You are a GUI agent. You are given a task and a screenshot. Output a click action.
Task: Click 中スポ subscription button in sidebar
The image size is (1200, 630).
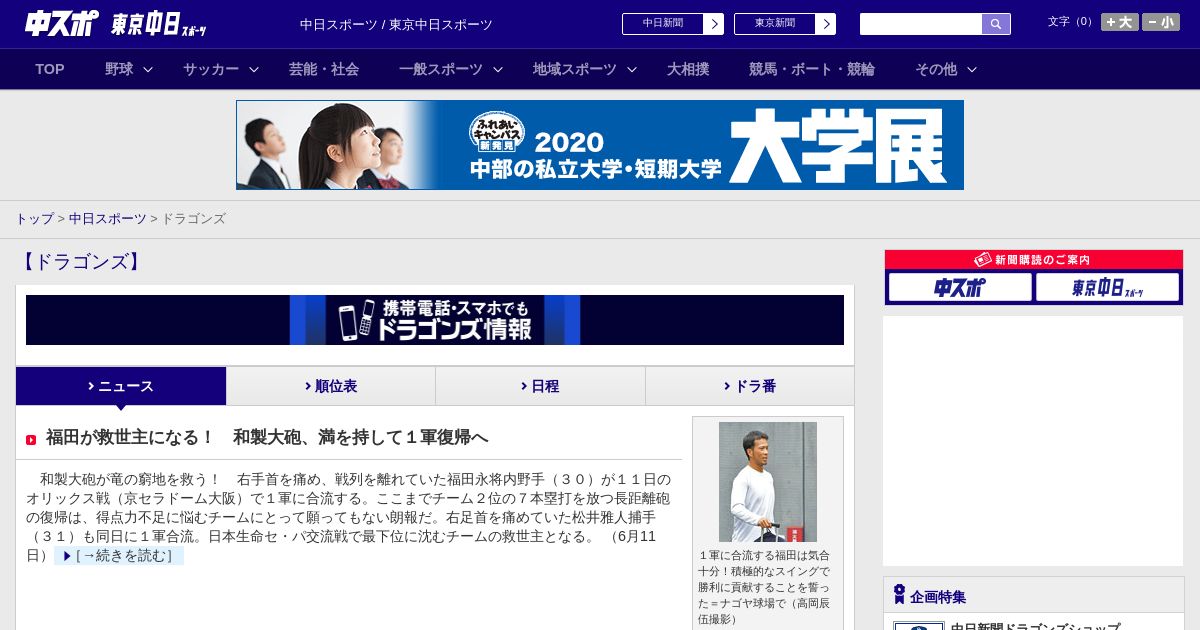pos(960,287)
